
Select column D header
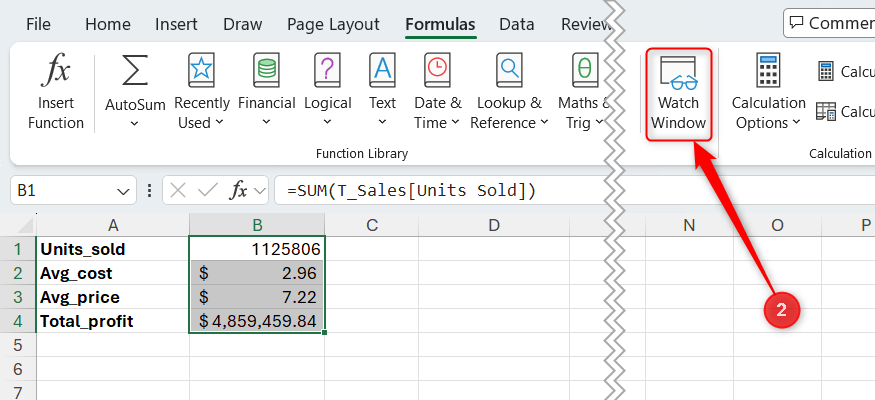(x=494, y=225)
